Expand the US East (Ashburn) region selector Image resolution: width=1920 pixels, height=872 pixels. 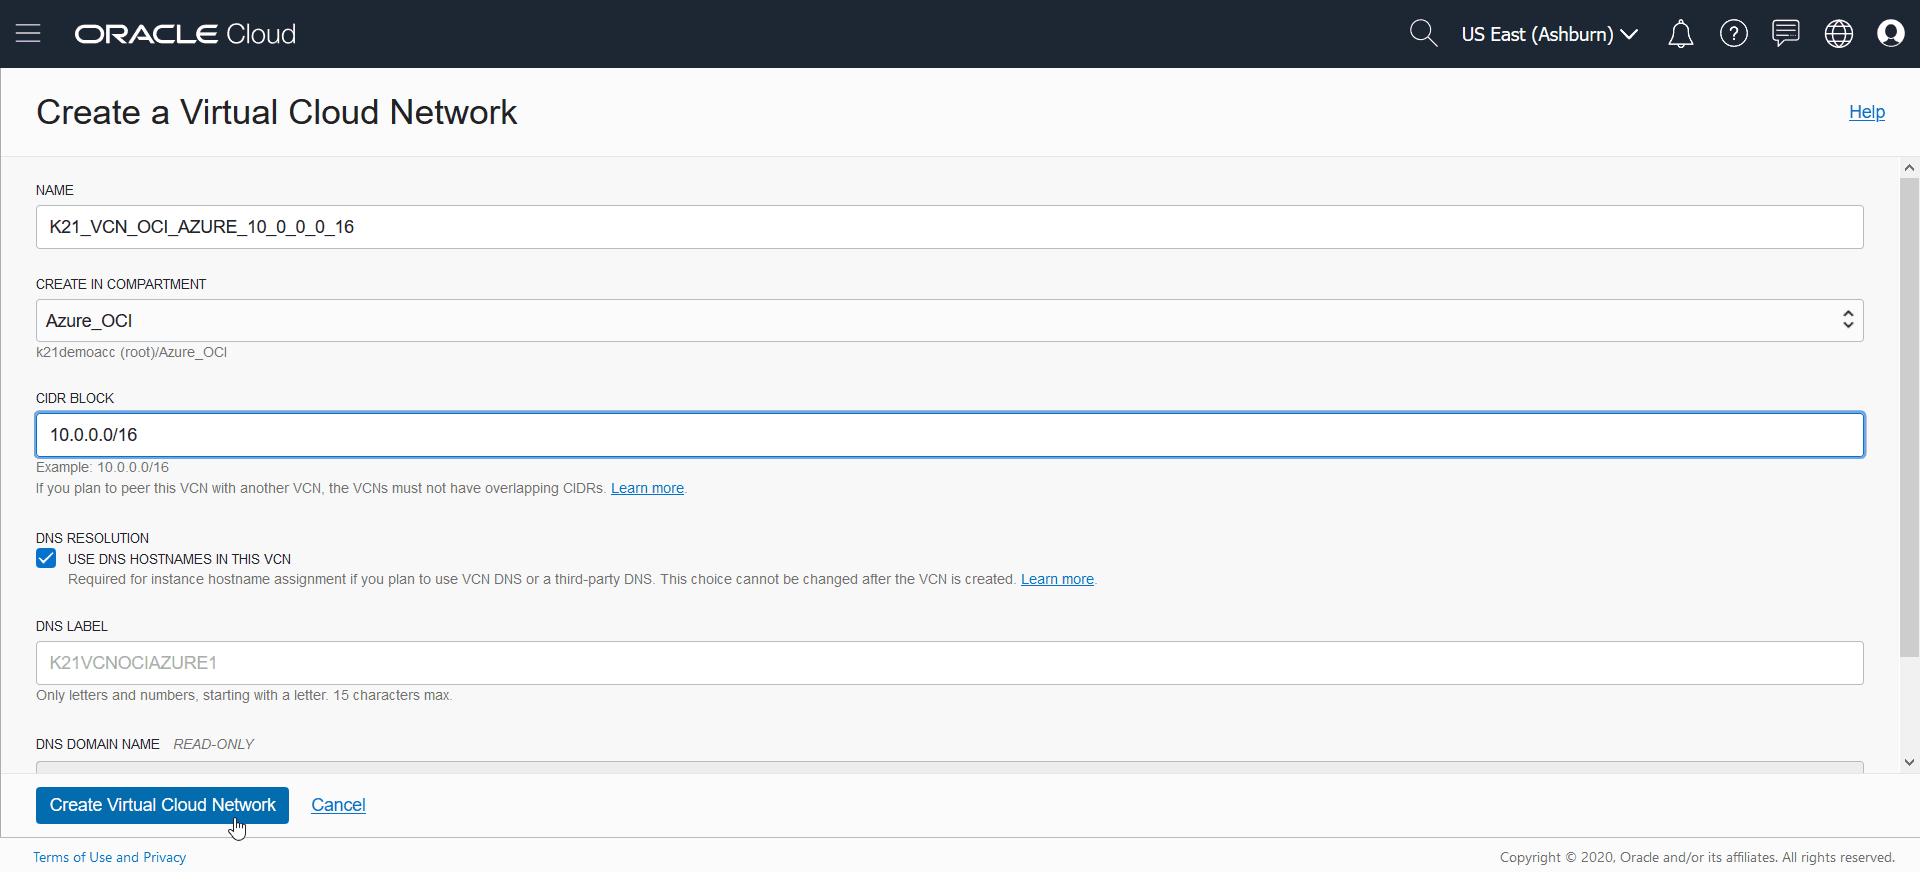[x=1548, y=34]
